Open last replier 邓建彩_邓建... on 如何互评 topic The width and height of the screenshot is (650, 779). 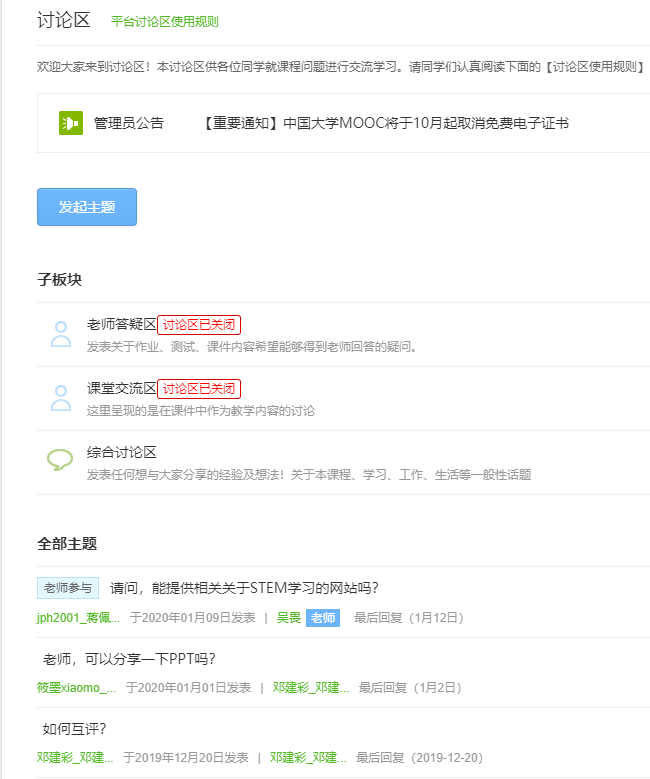pyautogui.click(x=308, y=758)
